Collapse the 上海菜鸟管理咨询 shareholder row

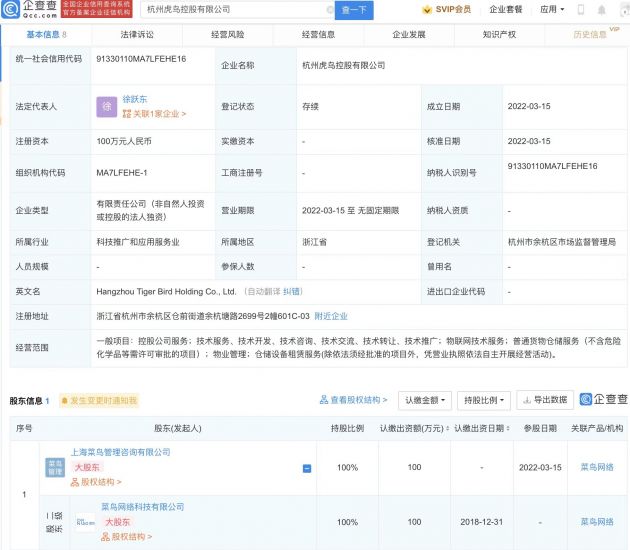307,468
